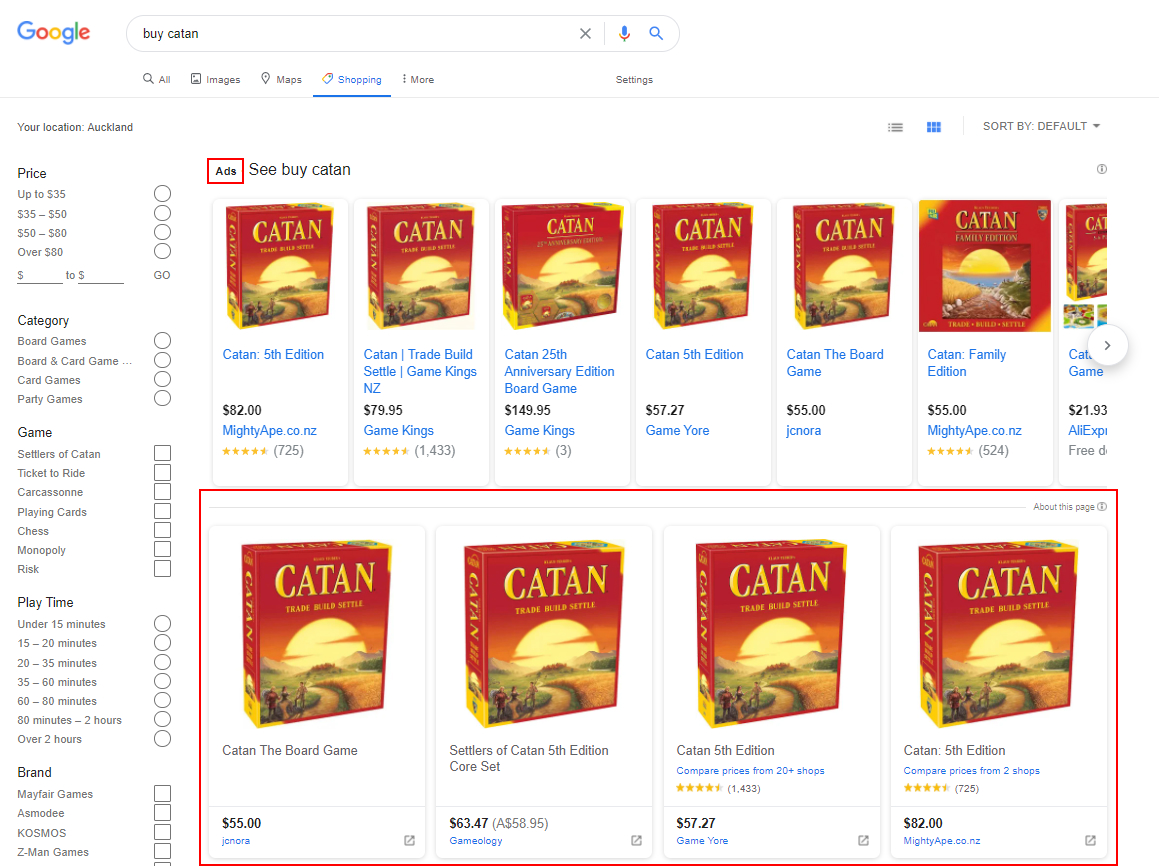Screen dimensions: 1159x866
Task: Open jcnora listing external link icon
Action: [x=409, y=840]
